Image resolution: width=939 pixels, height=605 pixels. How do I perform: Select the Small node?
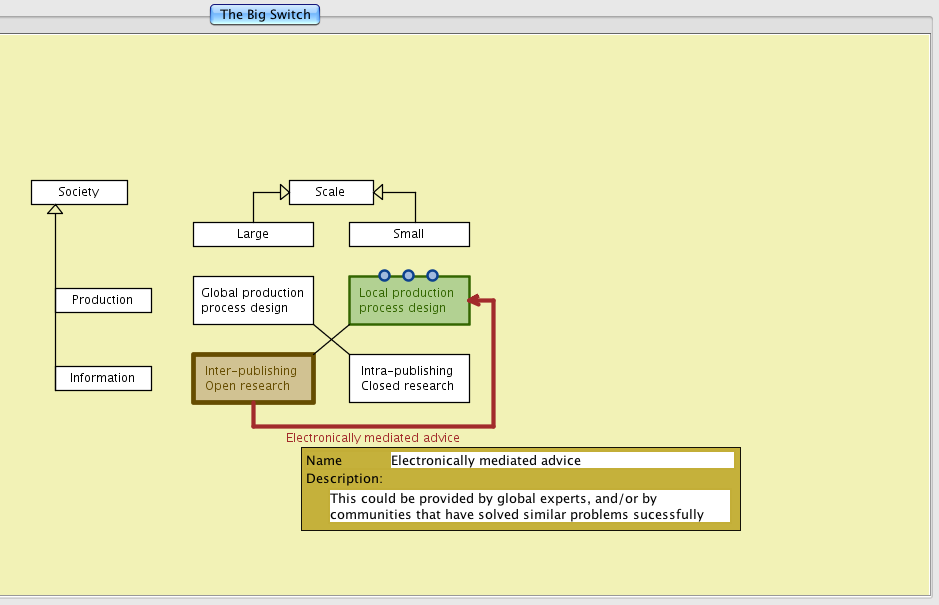(409, 234)
